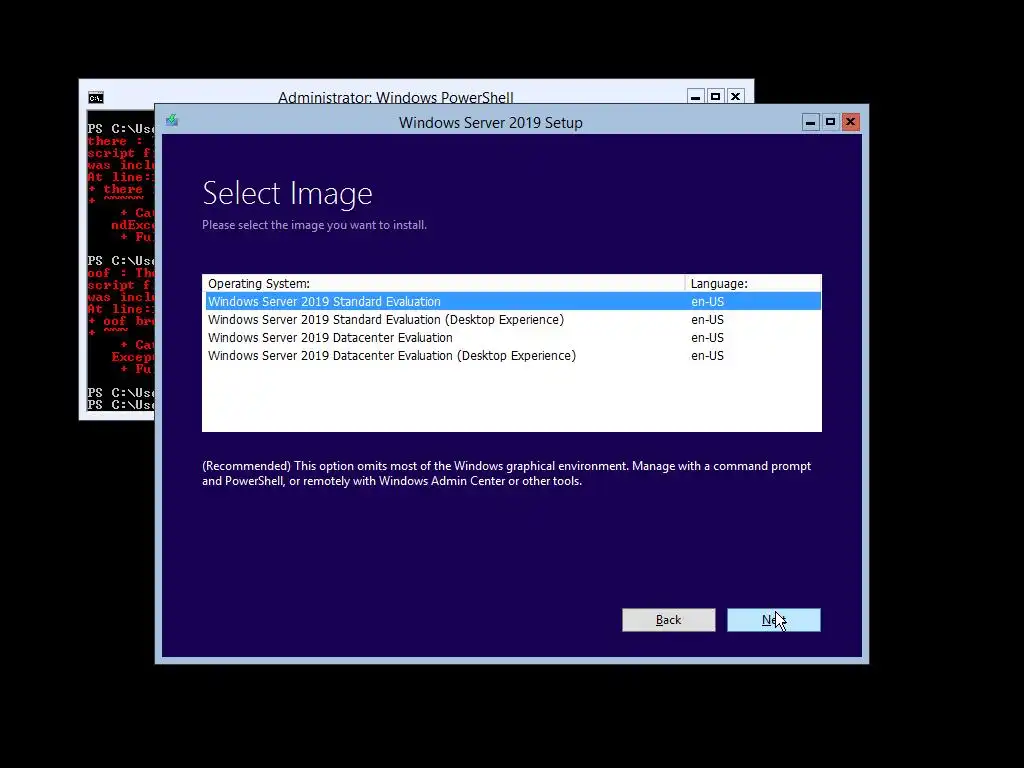This screenshot has width=1024, height=768.
Task: Go back with the Back button
Action: tap(669, 620)
